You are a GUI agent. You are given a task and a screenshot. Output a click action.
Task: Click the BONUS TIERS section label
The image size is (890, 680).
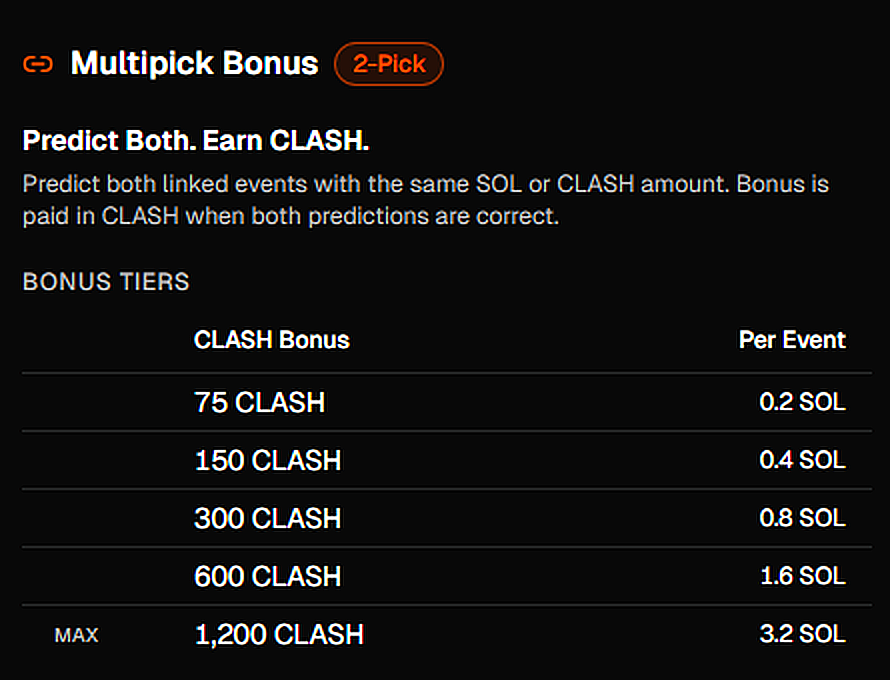106,282
